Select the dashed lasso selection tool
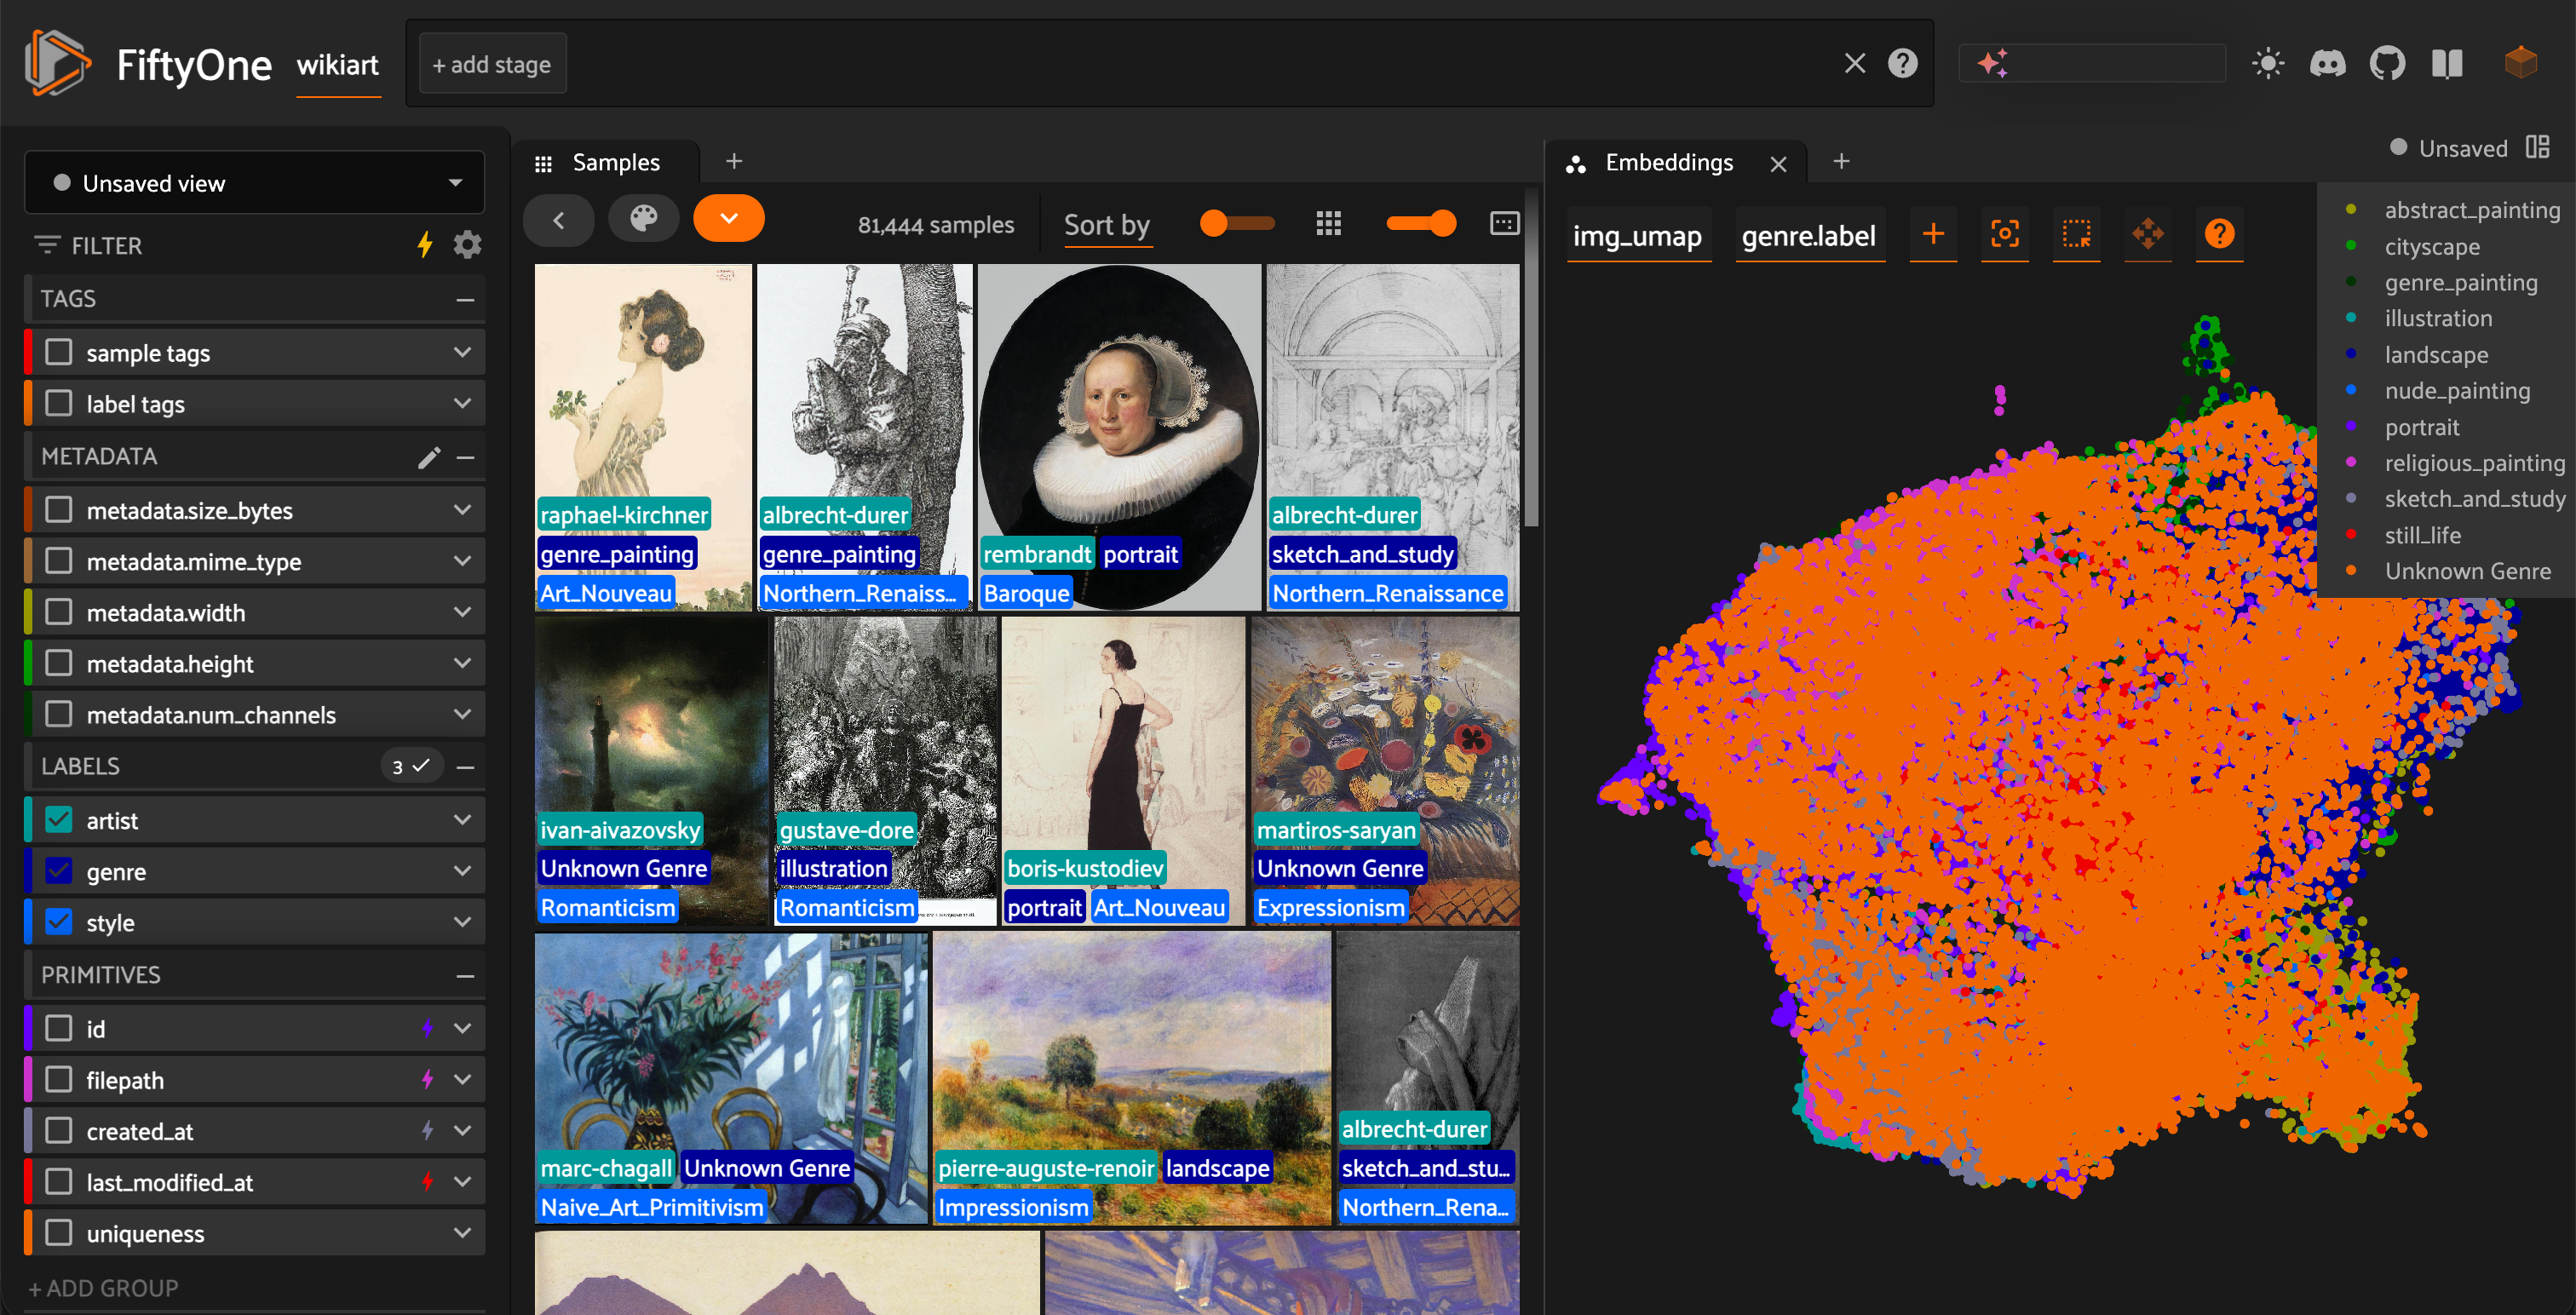2576x1315 pixels. (2076, 235)
